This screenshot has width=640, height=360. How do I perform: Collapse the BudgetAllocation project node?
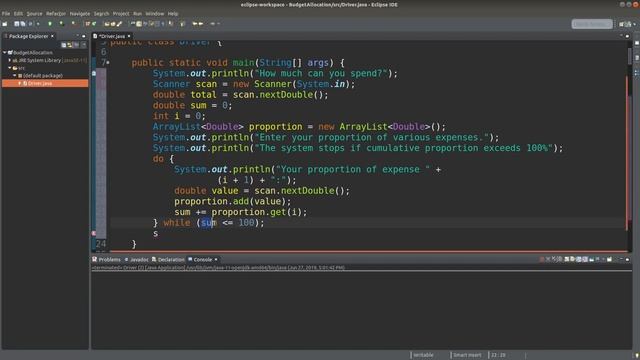pyautogui.click(x=4, y=53)
